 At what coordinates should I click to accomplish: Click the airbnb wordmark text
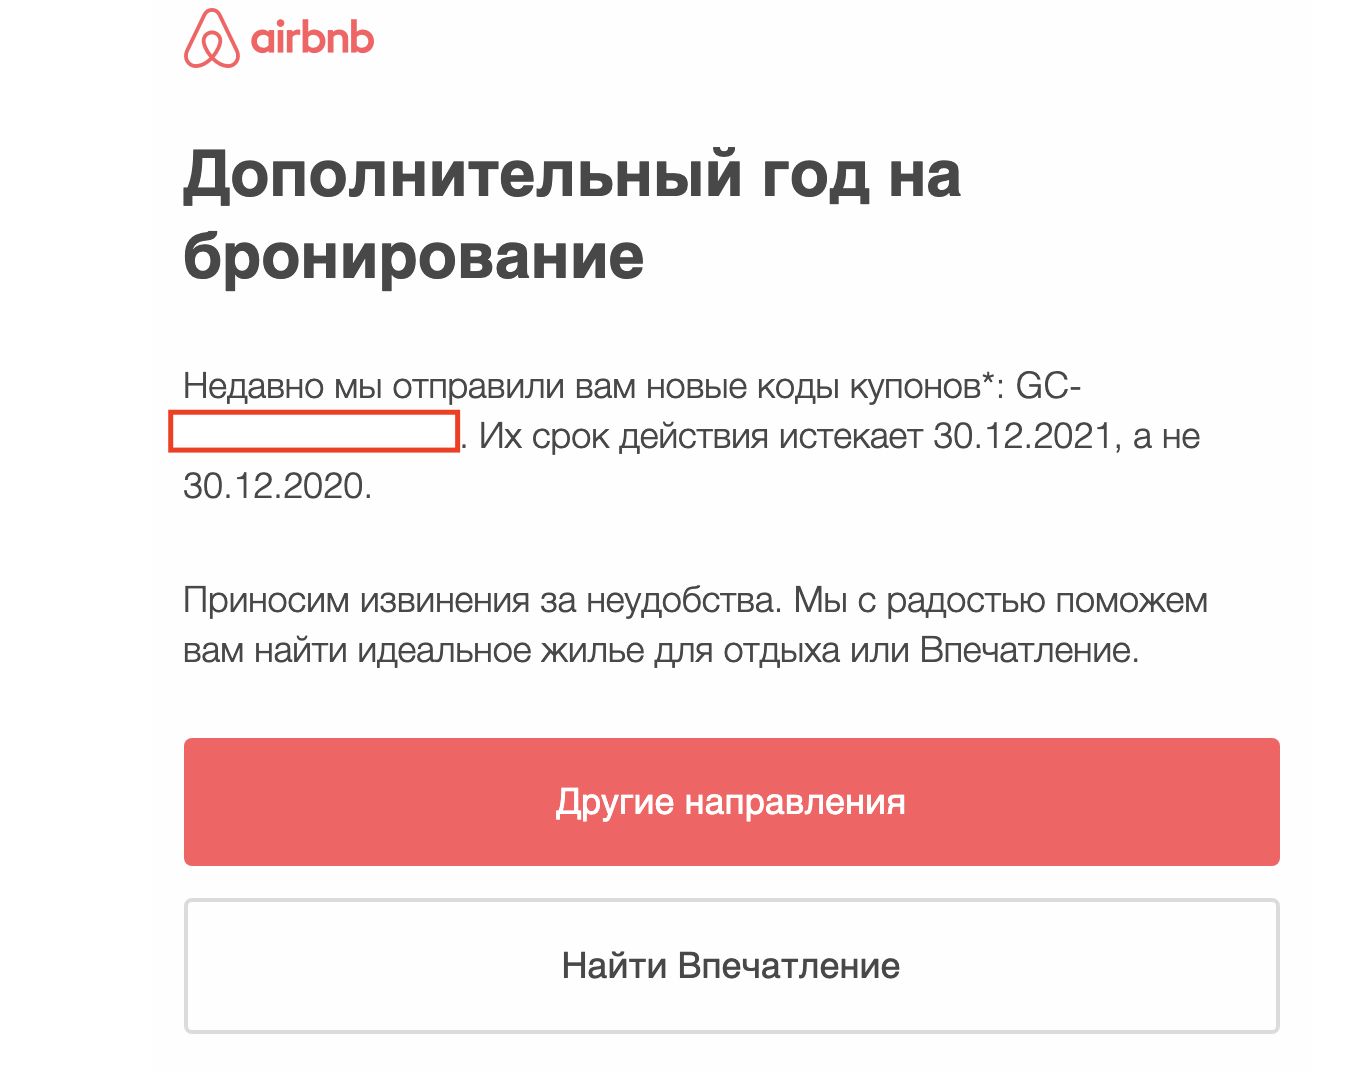pos(312,39)
